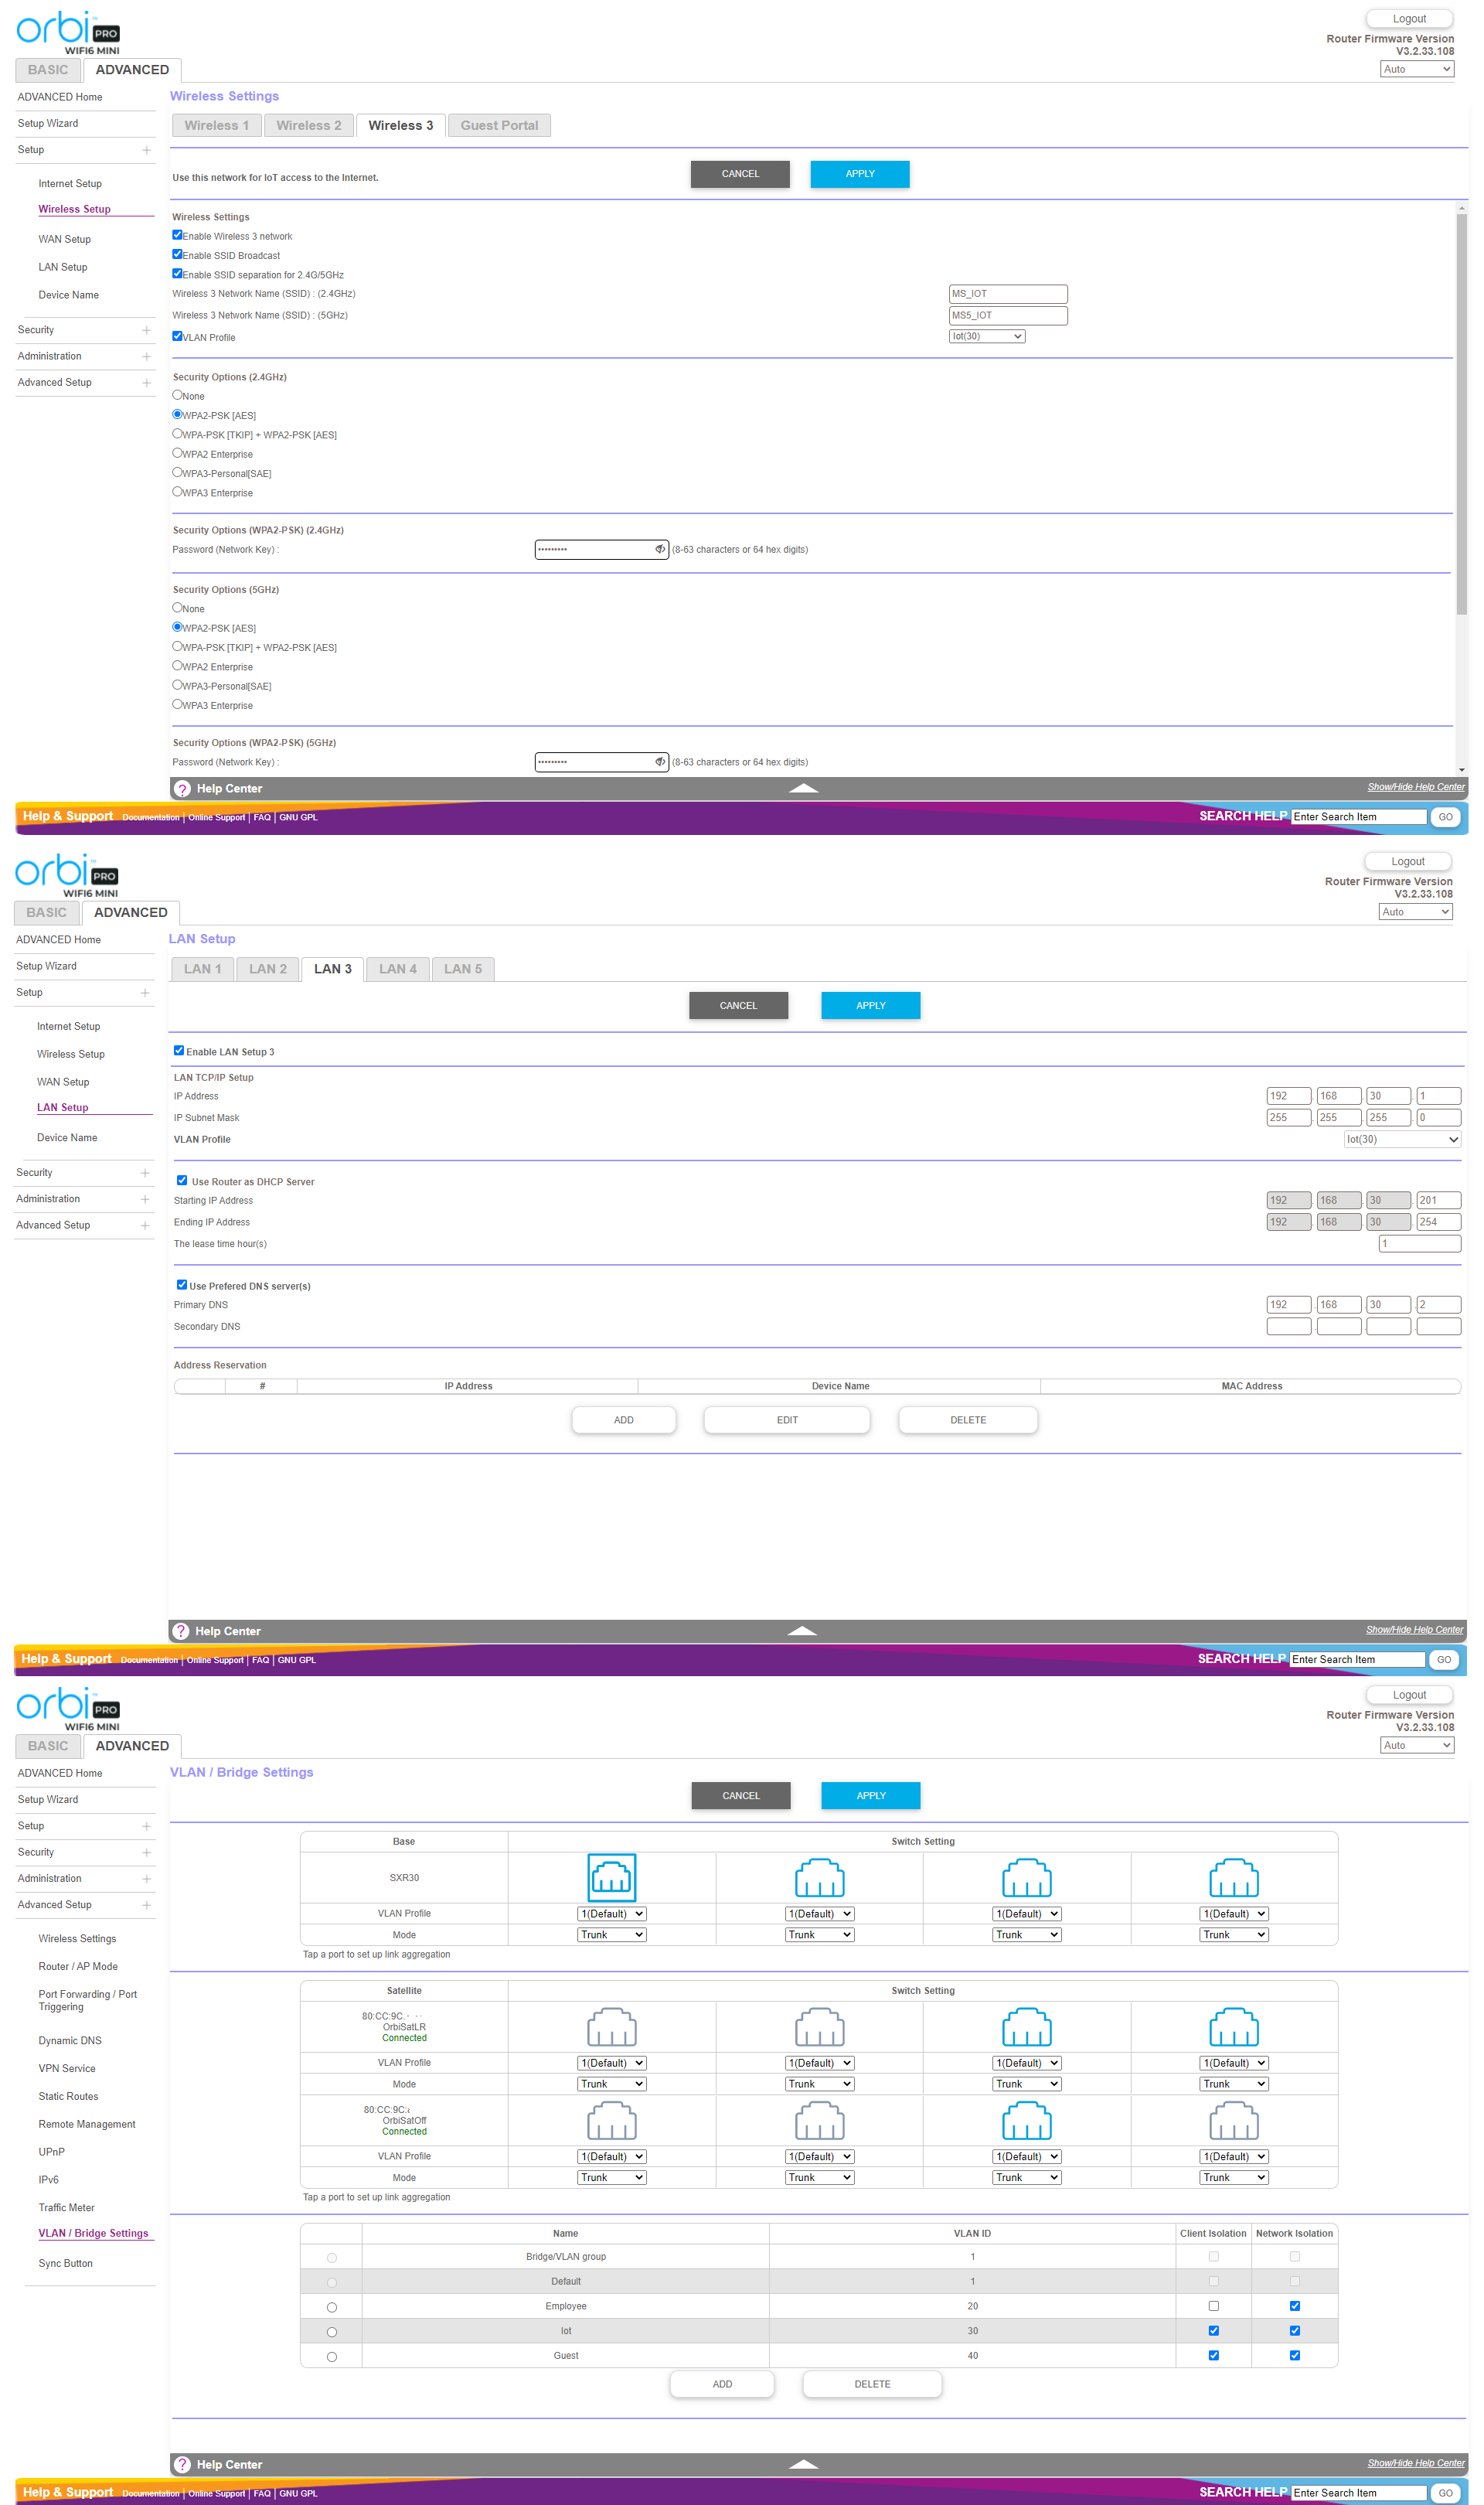Screen dimensions: 1484x2505
Task: Click the Help Center question mark on VLAN page
Action: point(181,2464)
